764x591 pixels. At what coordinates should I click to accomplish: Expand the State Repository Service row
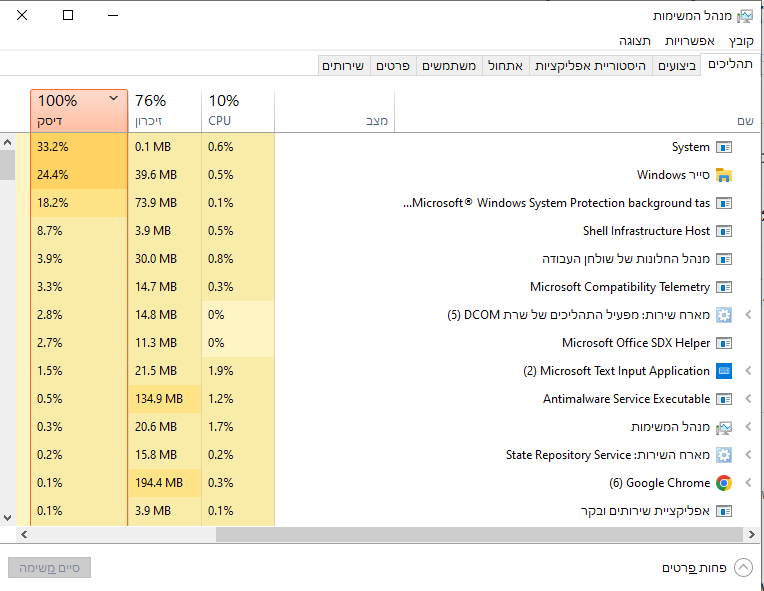[748, 455]
